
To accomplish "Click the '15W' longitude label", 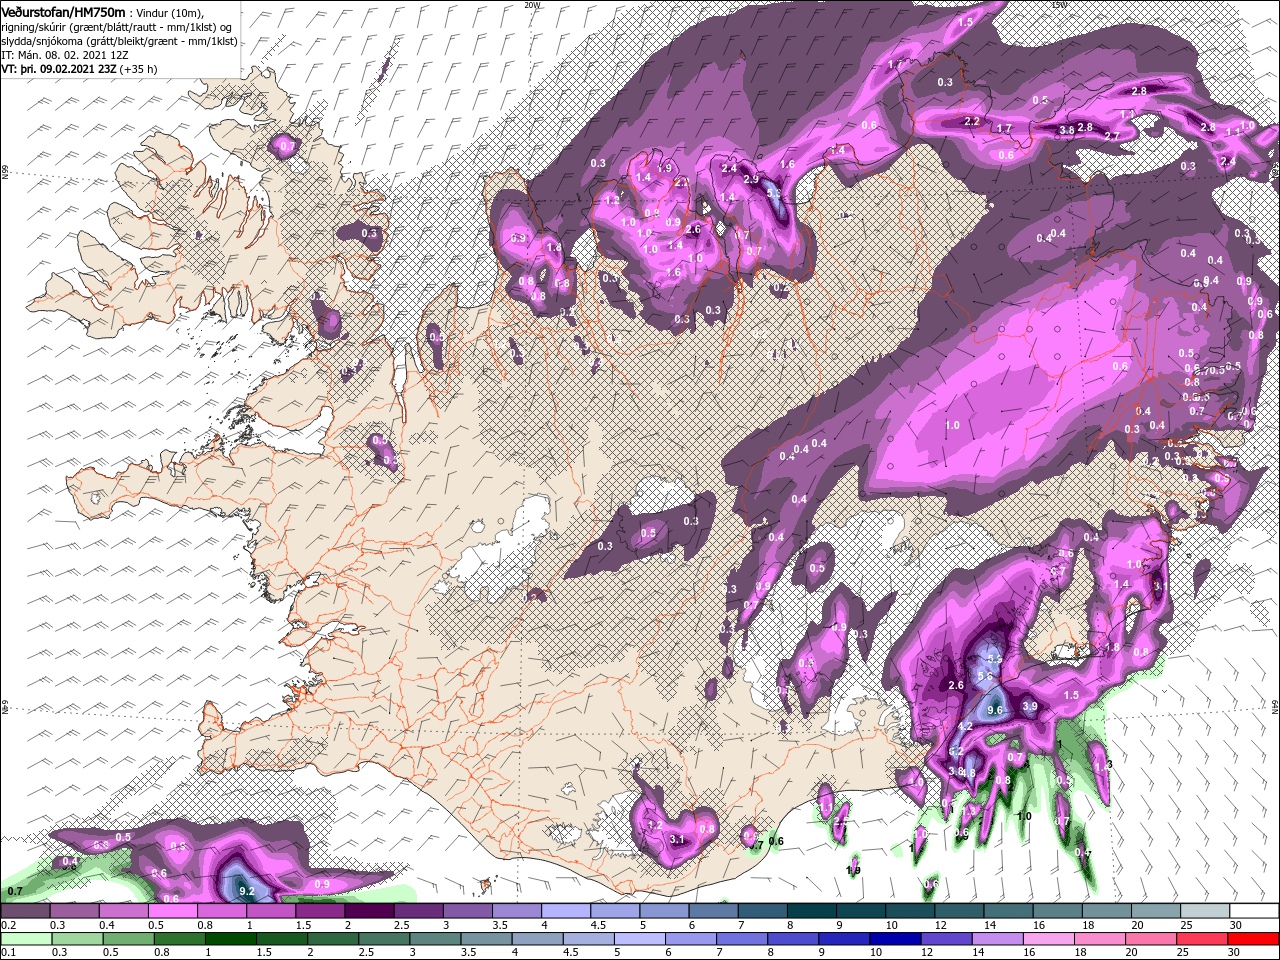I will tap(1060, 5).
